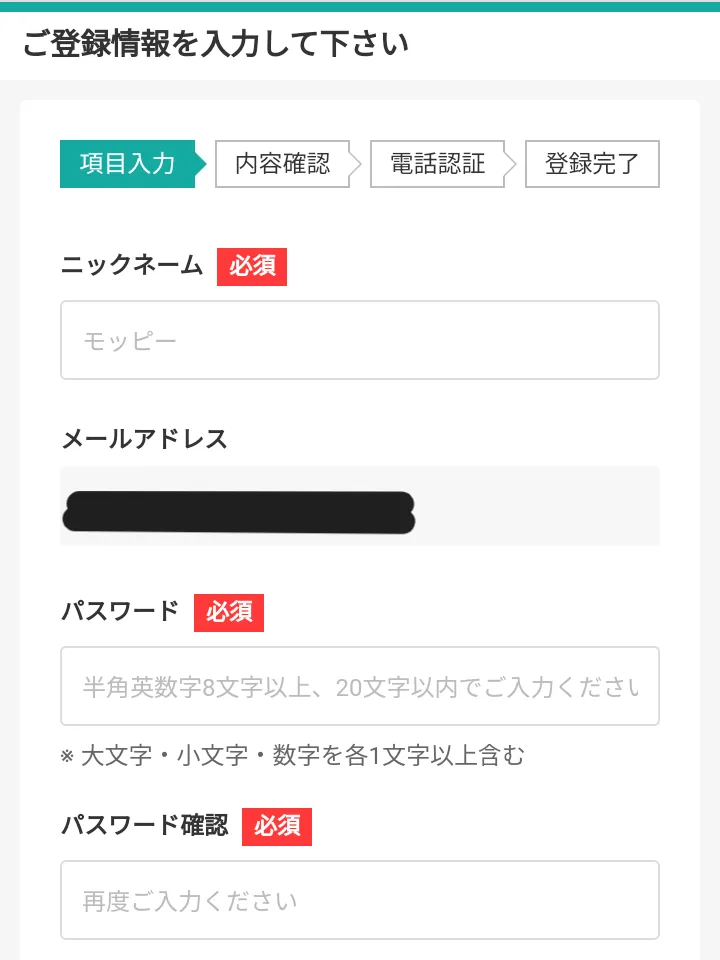
Task: Click the メールアドレス field label
Action: [144, 439]
